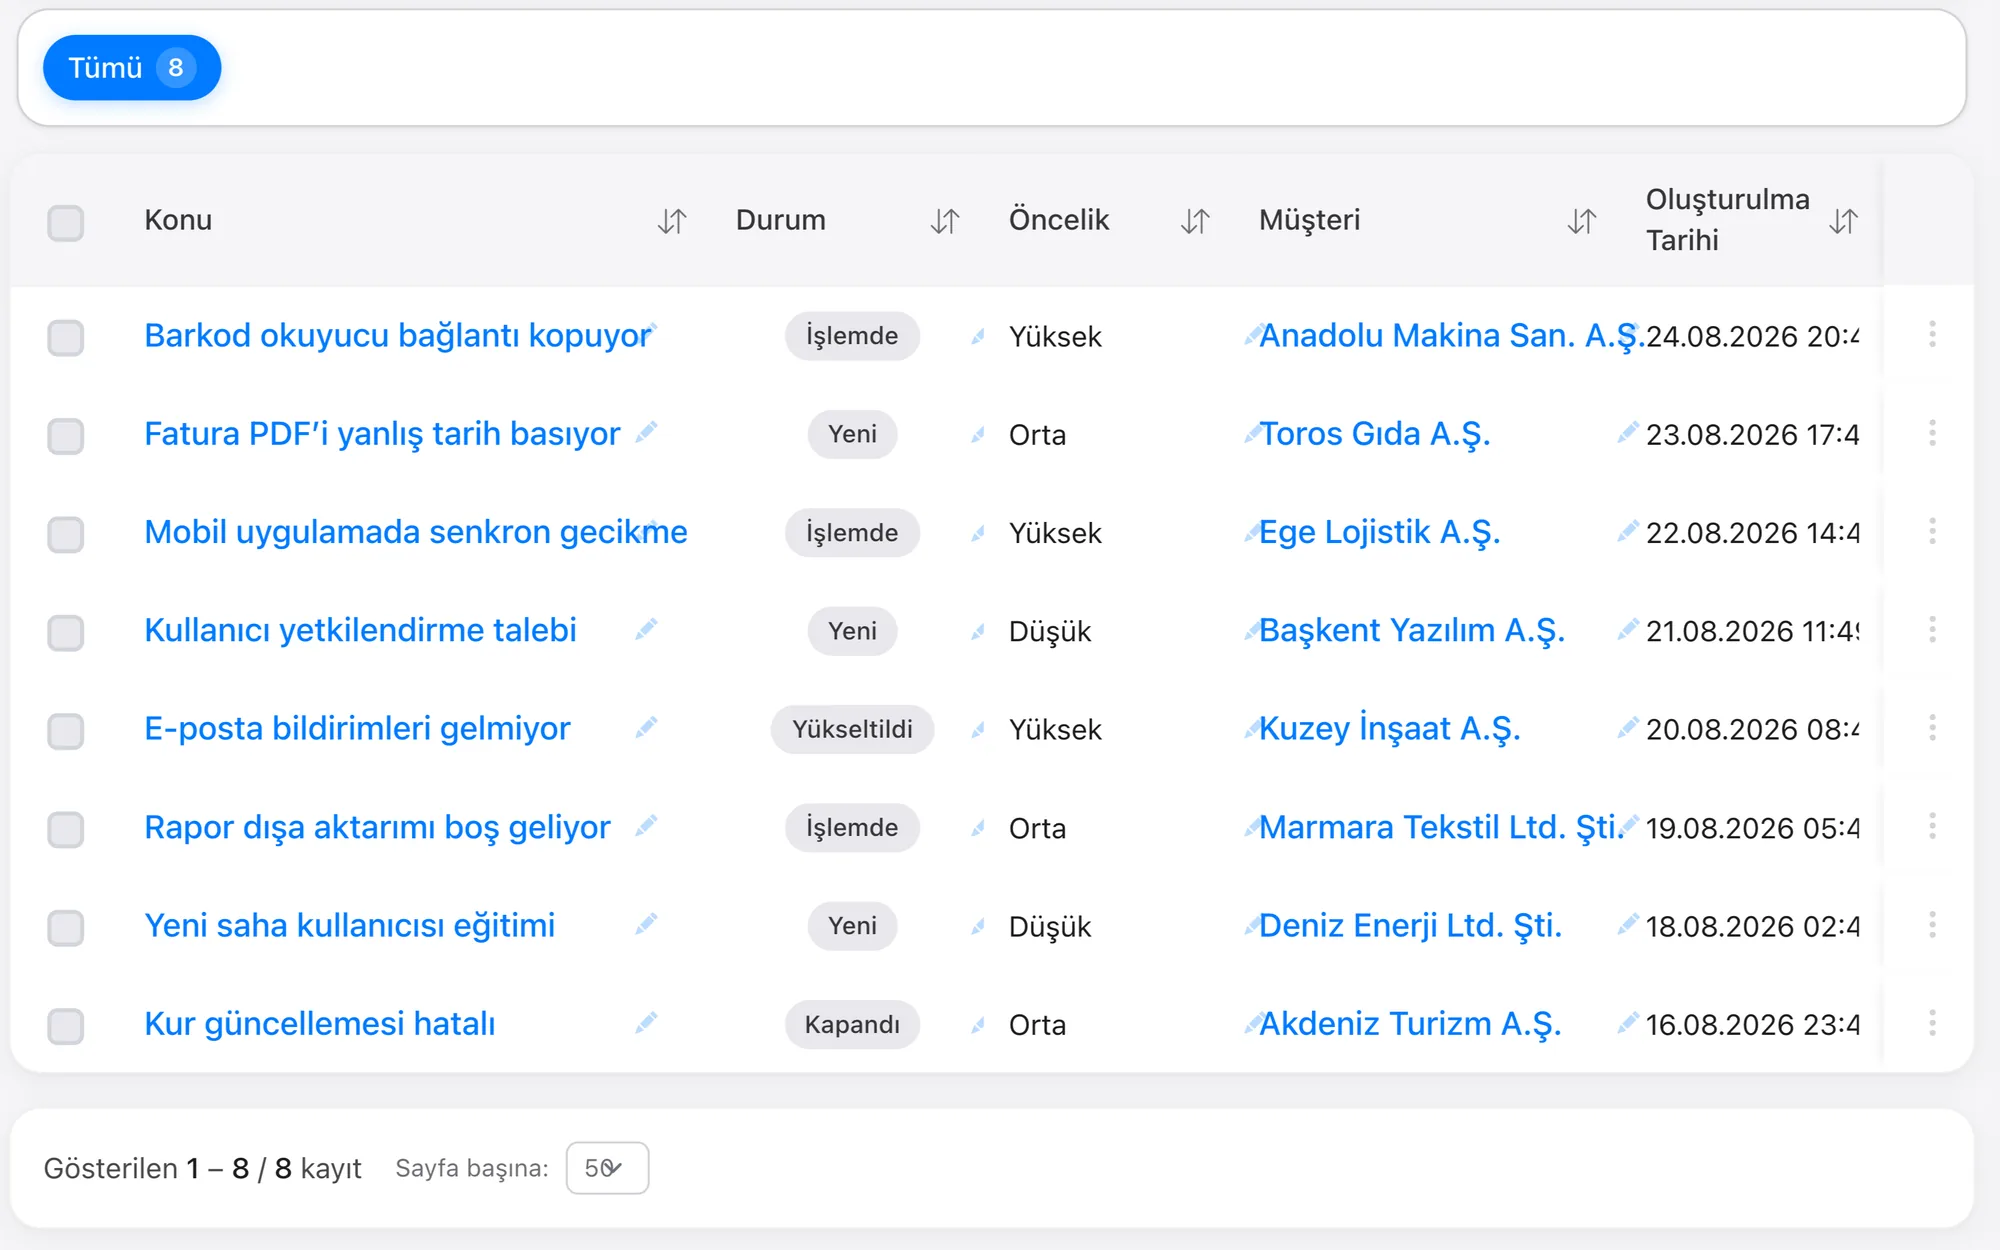Click the Kapandı status badge
Image resolution: width=2000 pixels, height=1250 pixels.
point(852,1025)
